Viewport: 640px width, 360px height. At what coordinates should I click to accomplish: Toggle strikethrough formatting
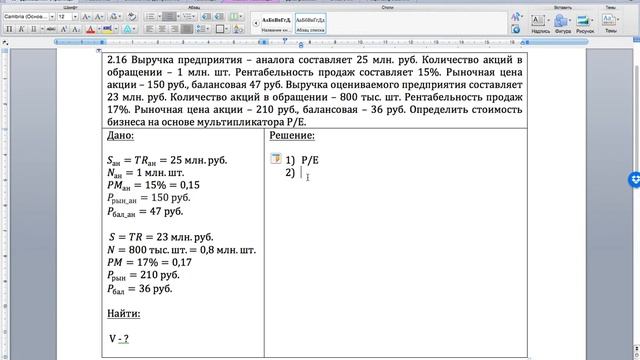point(51,29)
